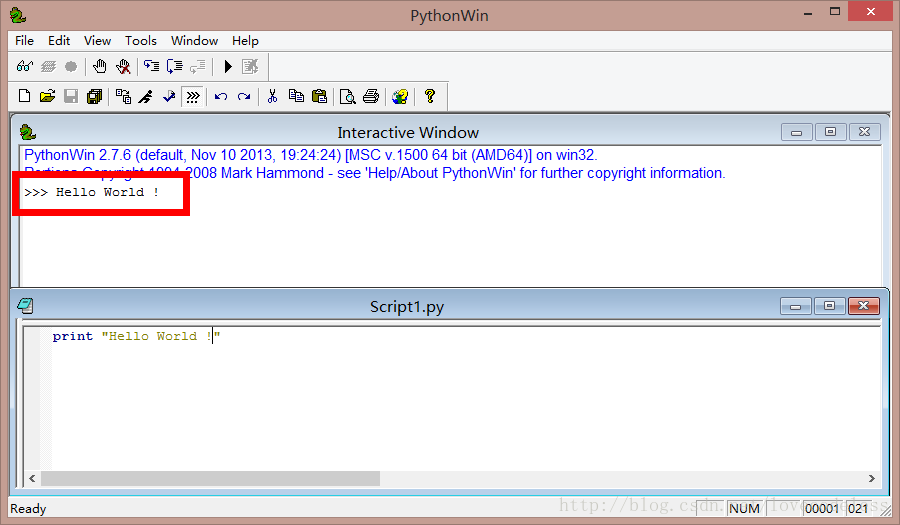Open the View menu
The width and height of the screenshot is (900, 525).
pyautogui.click(x=97, y=41)
